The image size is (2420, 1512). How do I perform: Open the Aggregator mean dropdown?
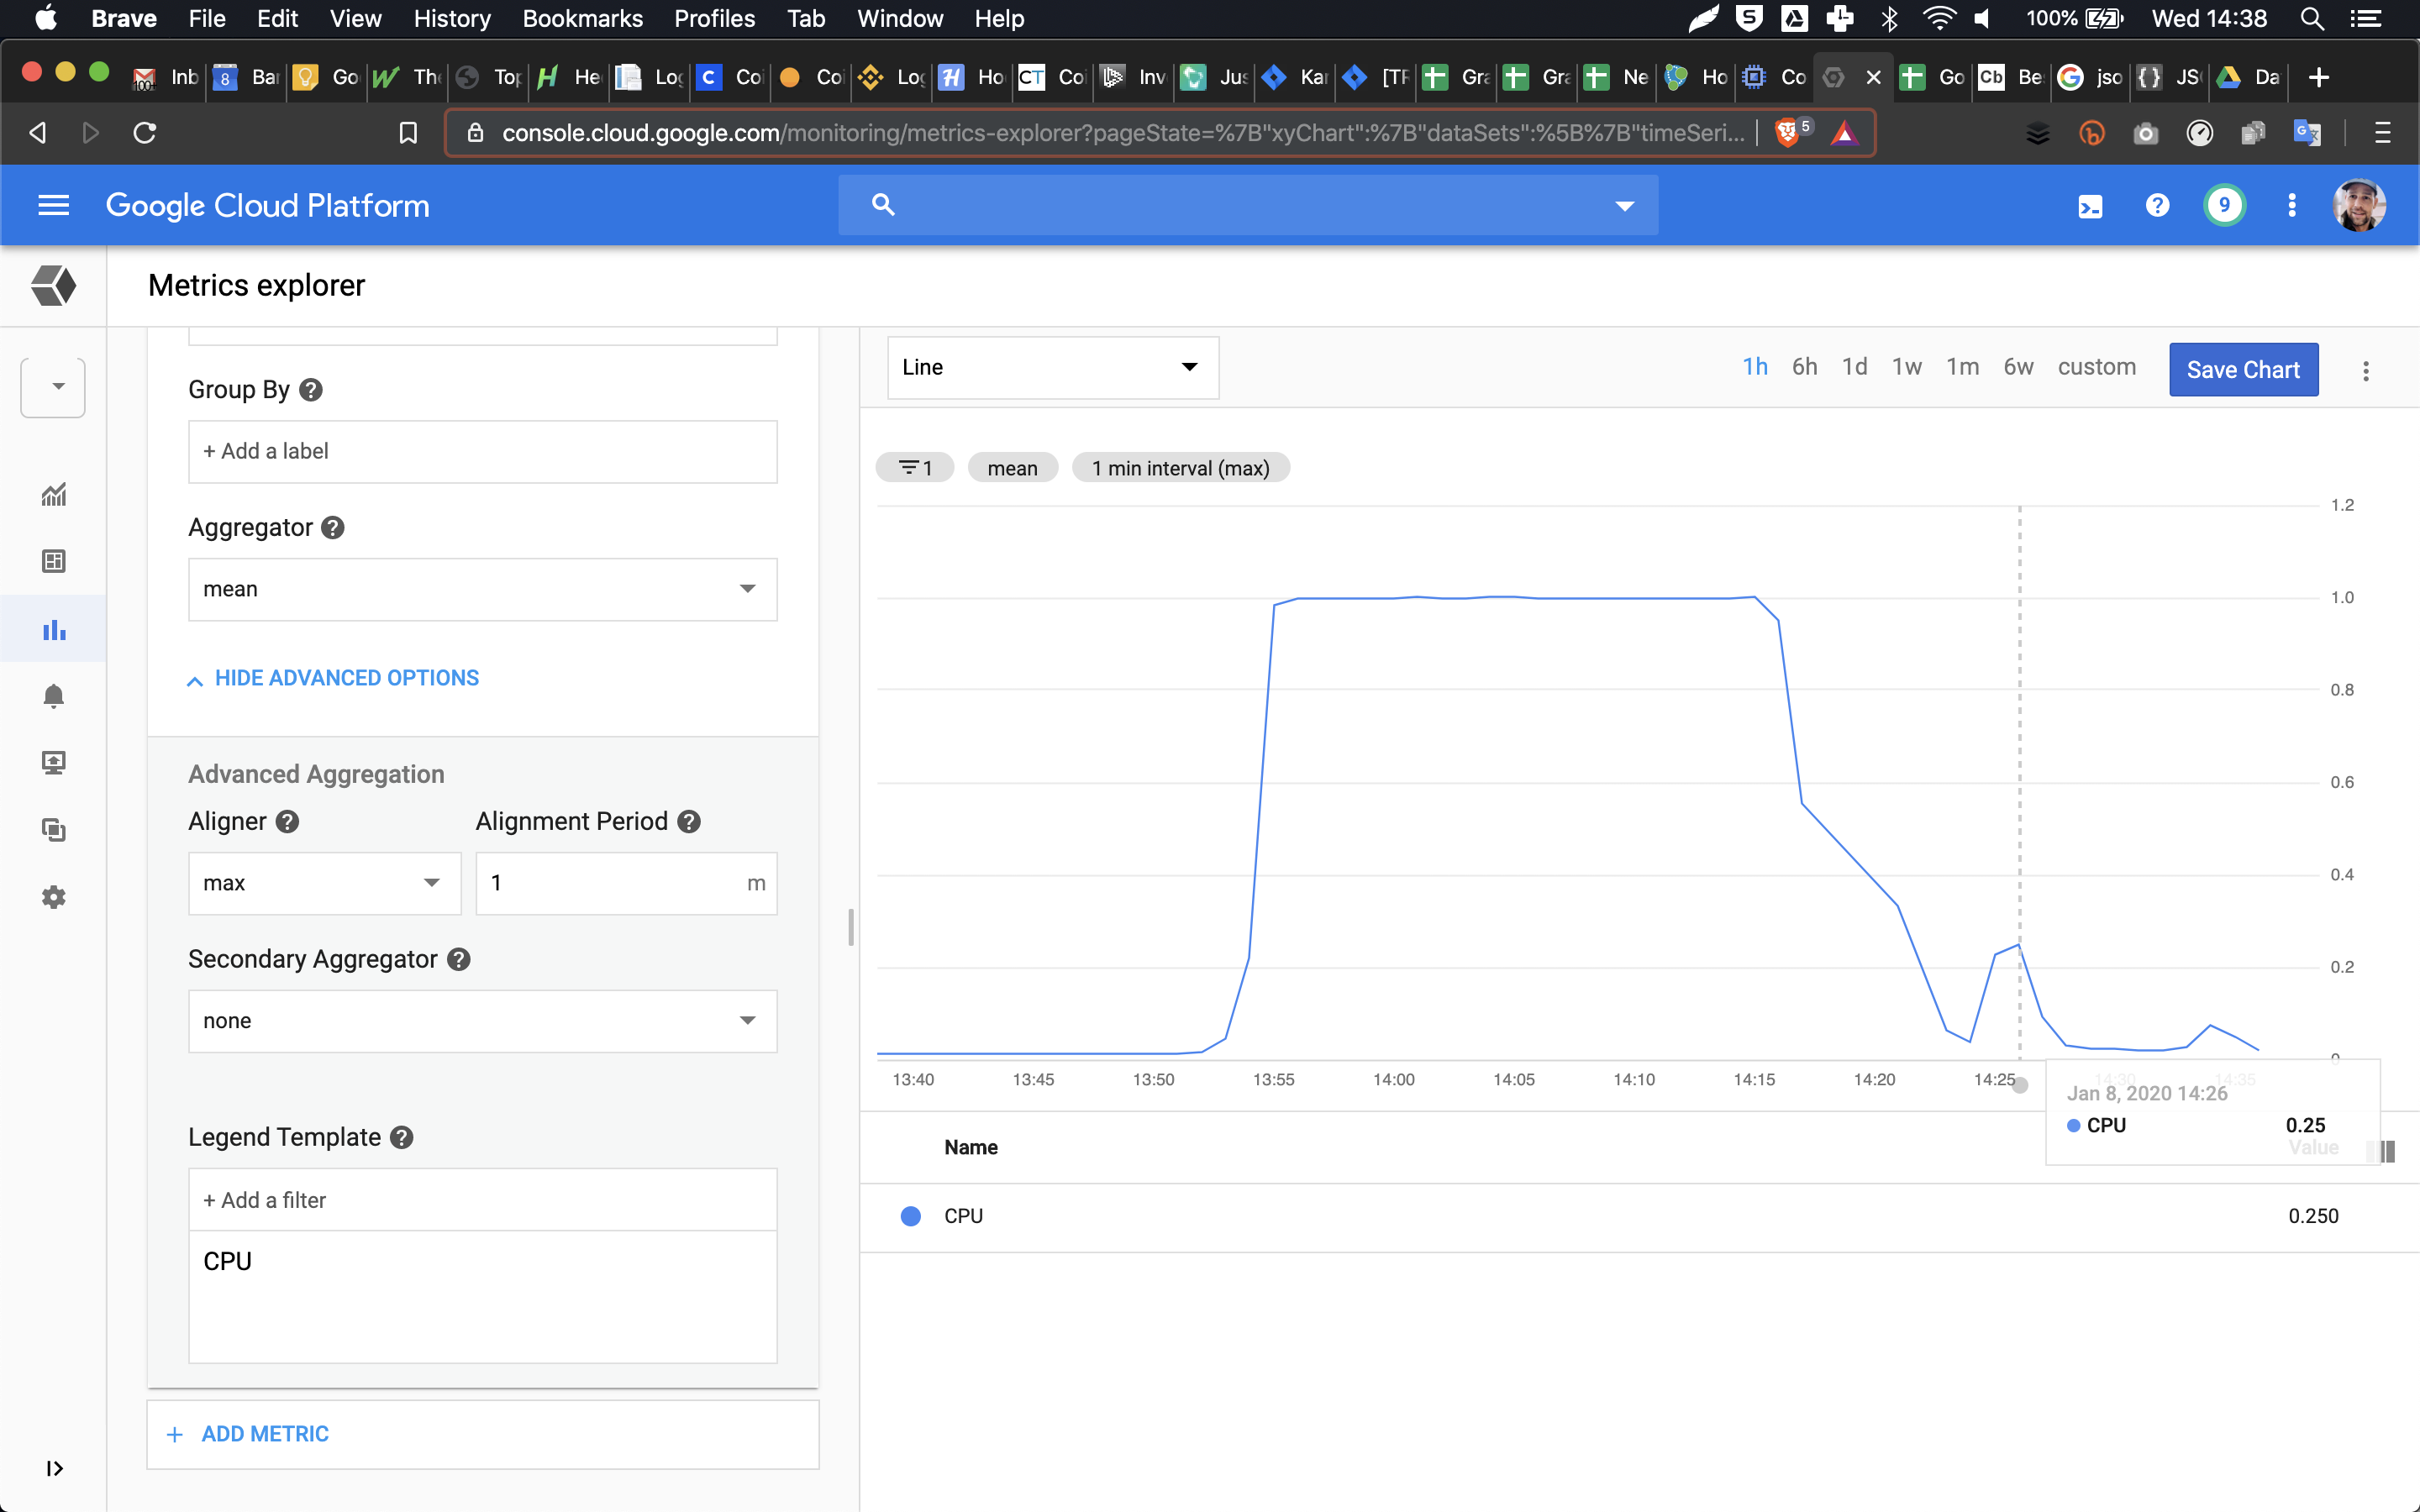tap(482, 589)
